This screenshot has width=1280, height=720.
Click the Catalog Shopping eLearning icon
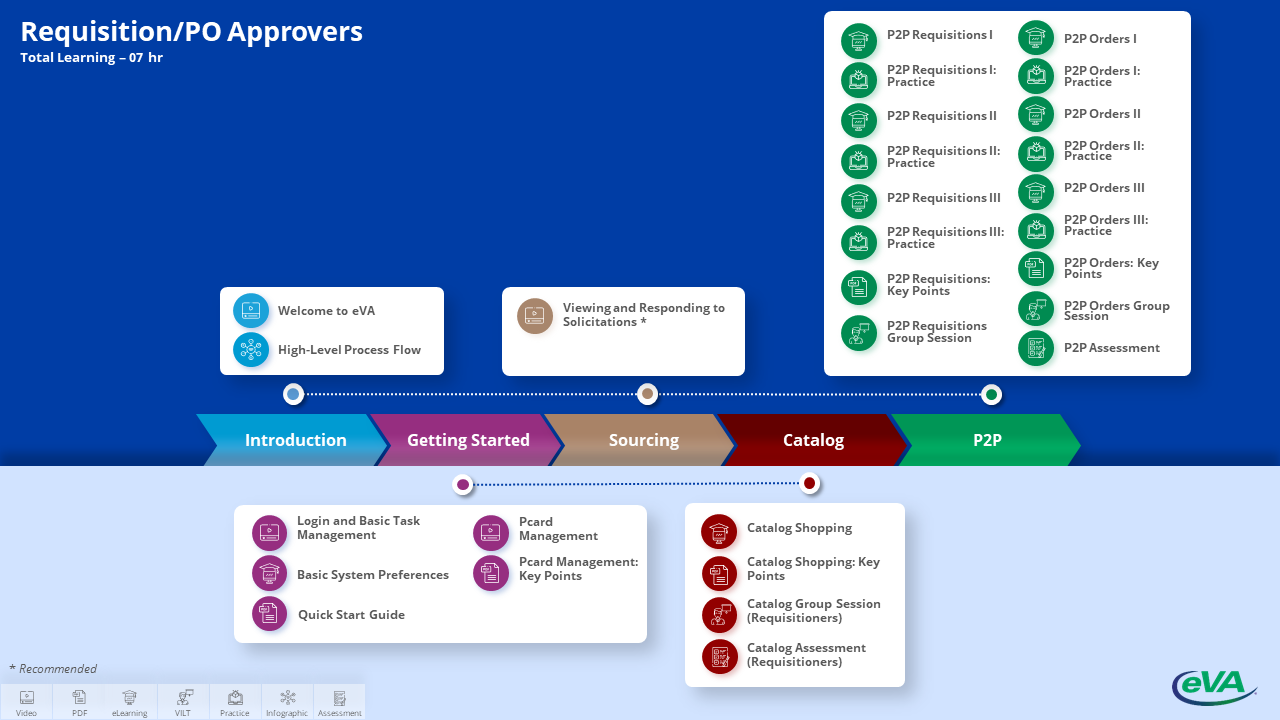[x=720, y=532]
